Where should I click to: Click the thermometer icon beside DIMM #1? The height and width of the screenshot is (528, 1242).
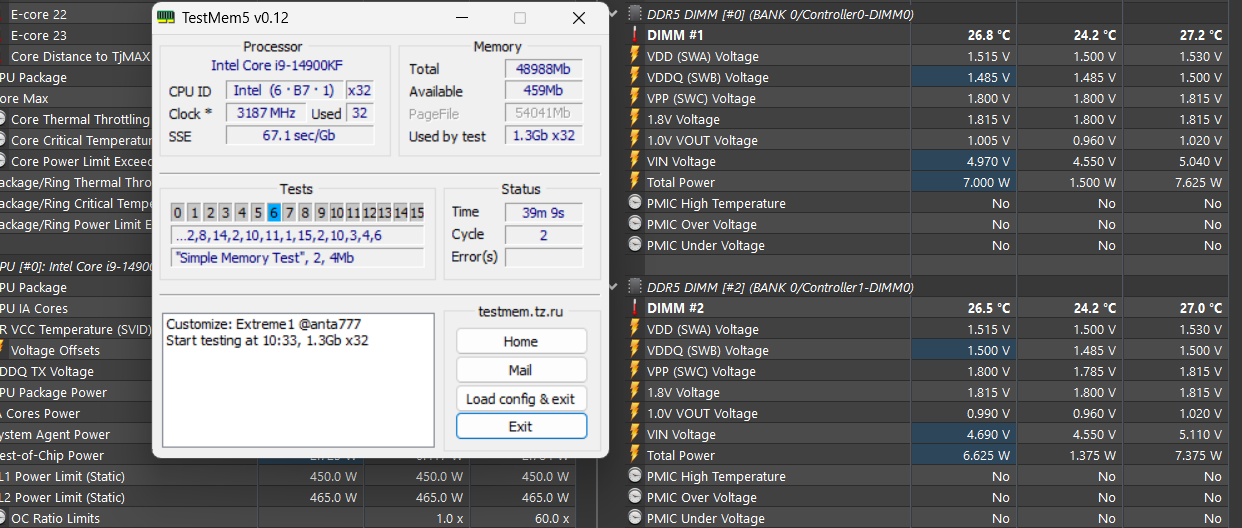(634, 35)
